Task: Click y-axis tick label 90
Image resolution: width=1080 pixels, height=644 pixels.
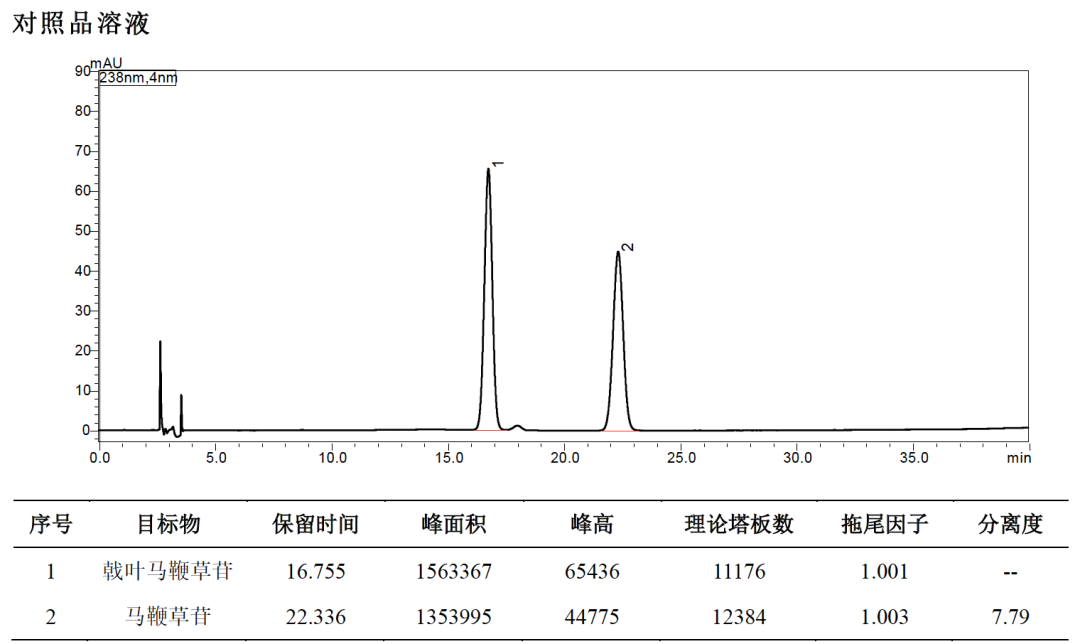Action: coord(83,71)
